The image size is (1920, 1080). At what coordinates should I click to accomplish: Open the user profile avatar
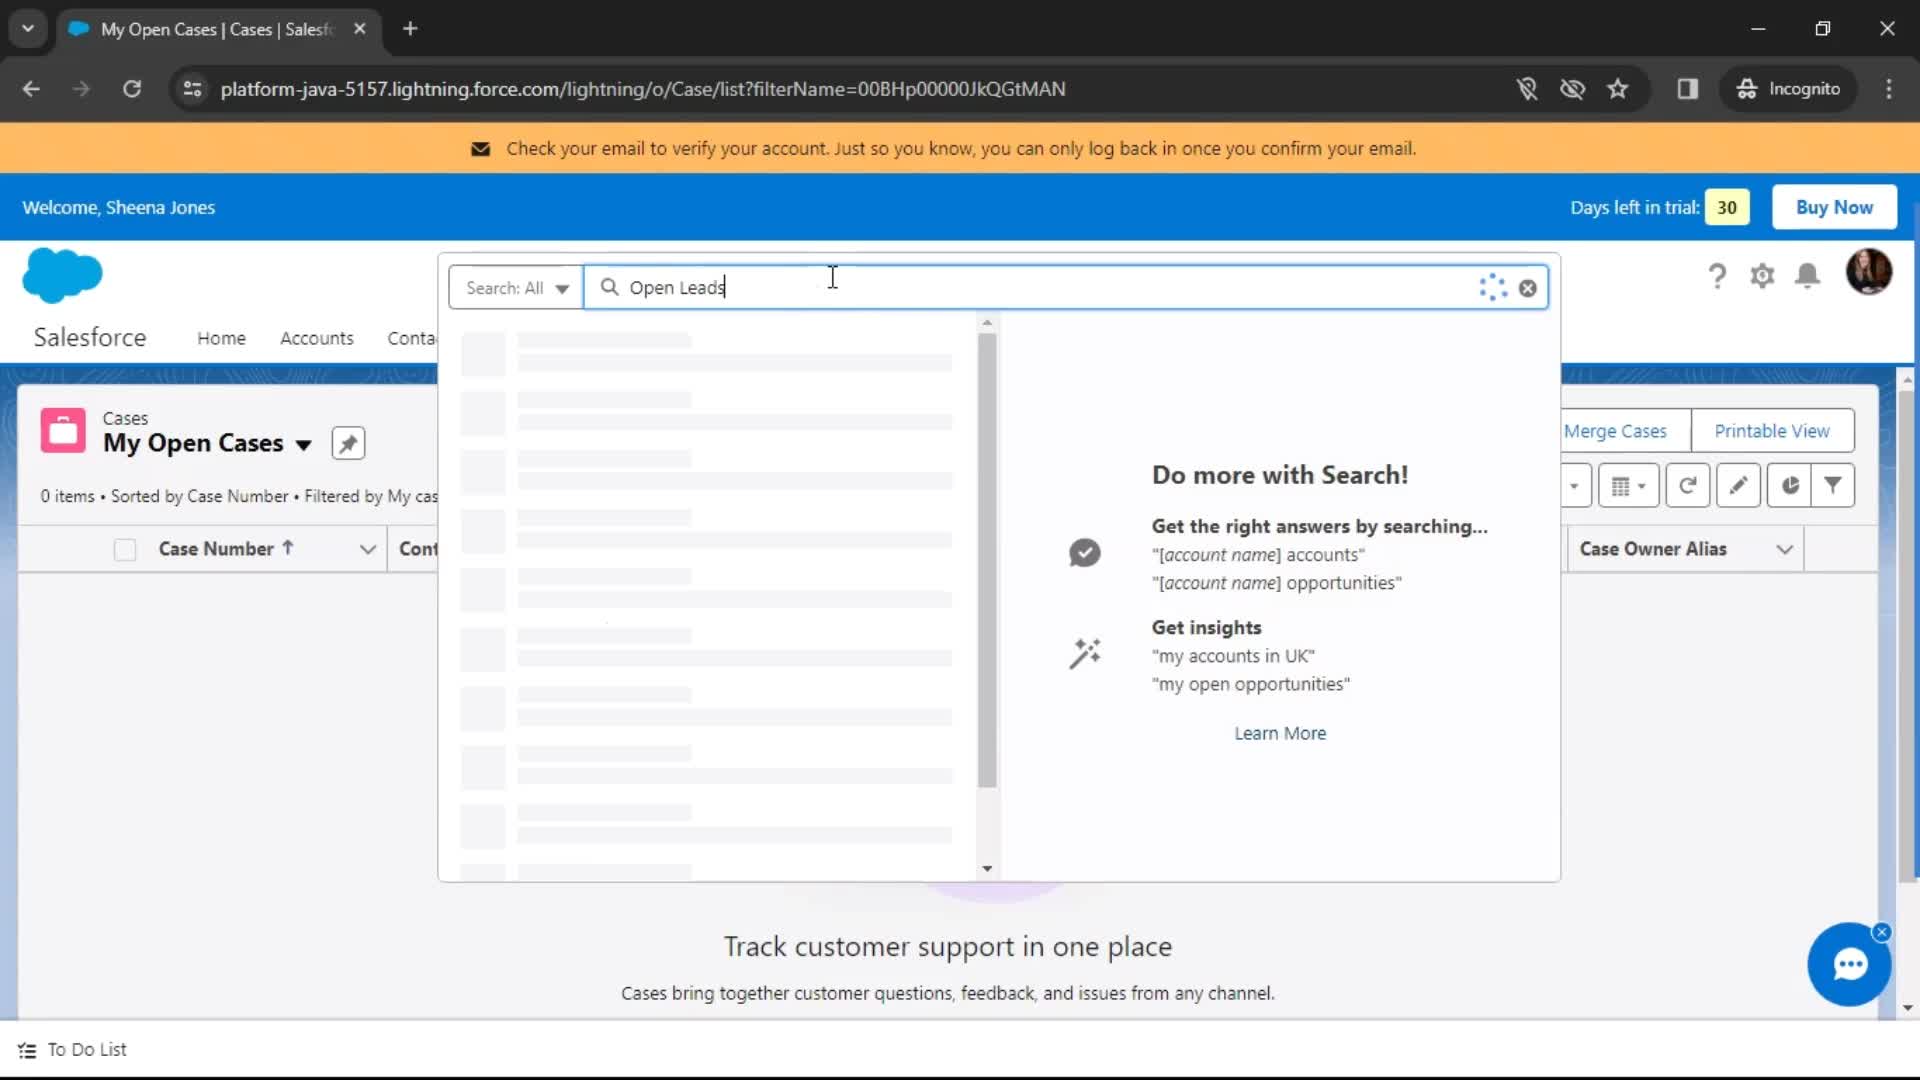(1868, 272)
